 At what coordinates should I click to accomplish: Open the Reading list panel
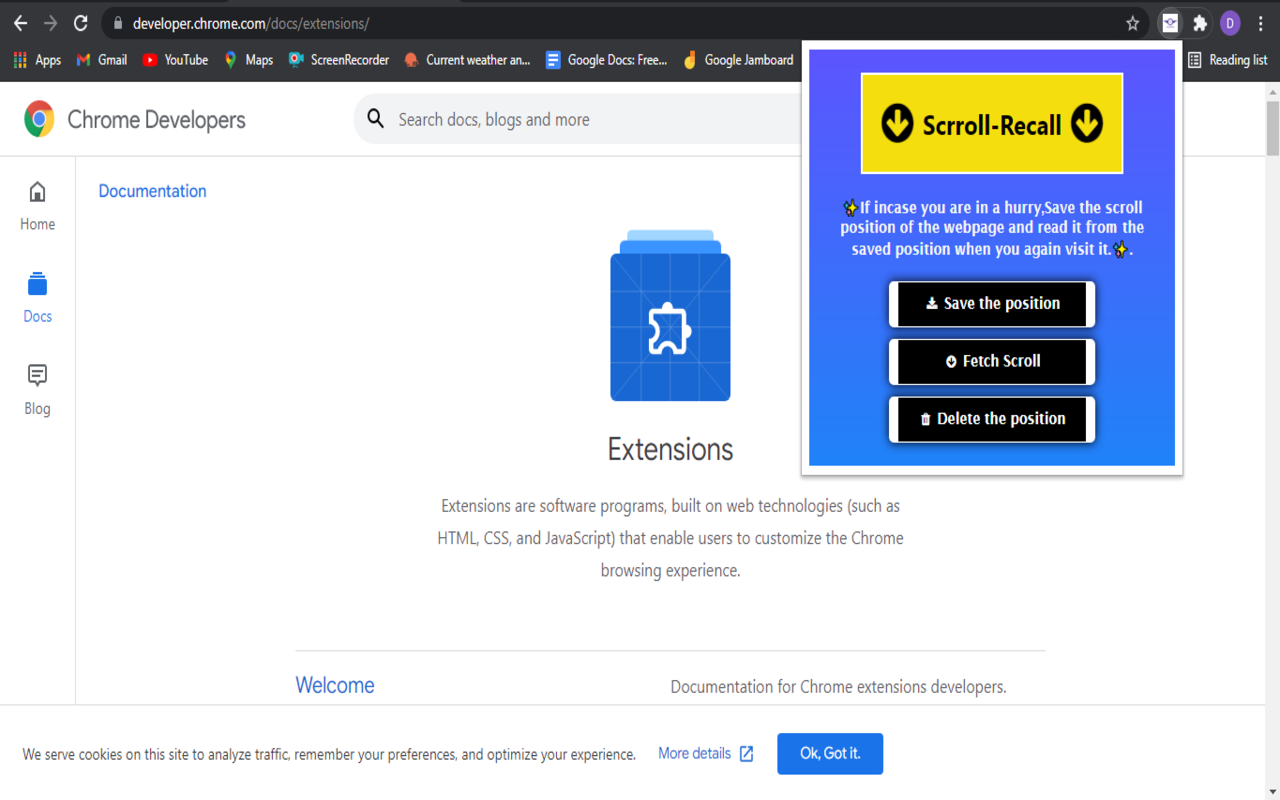[1227, 60]
